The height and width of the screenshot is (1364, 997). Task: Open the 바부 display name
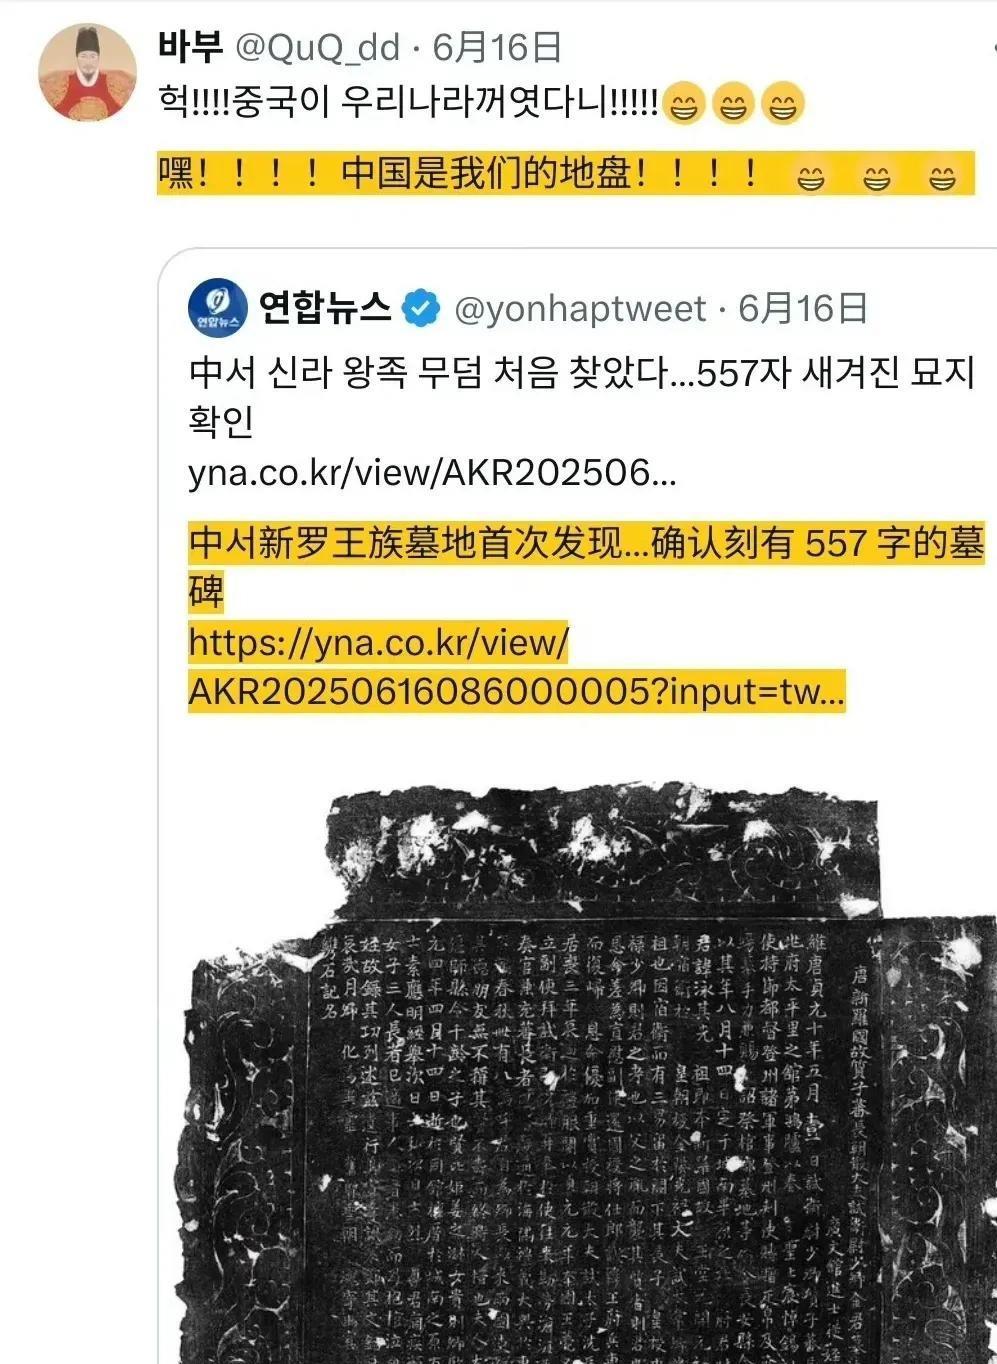coord(190,47)
